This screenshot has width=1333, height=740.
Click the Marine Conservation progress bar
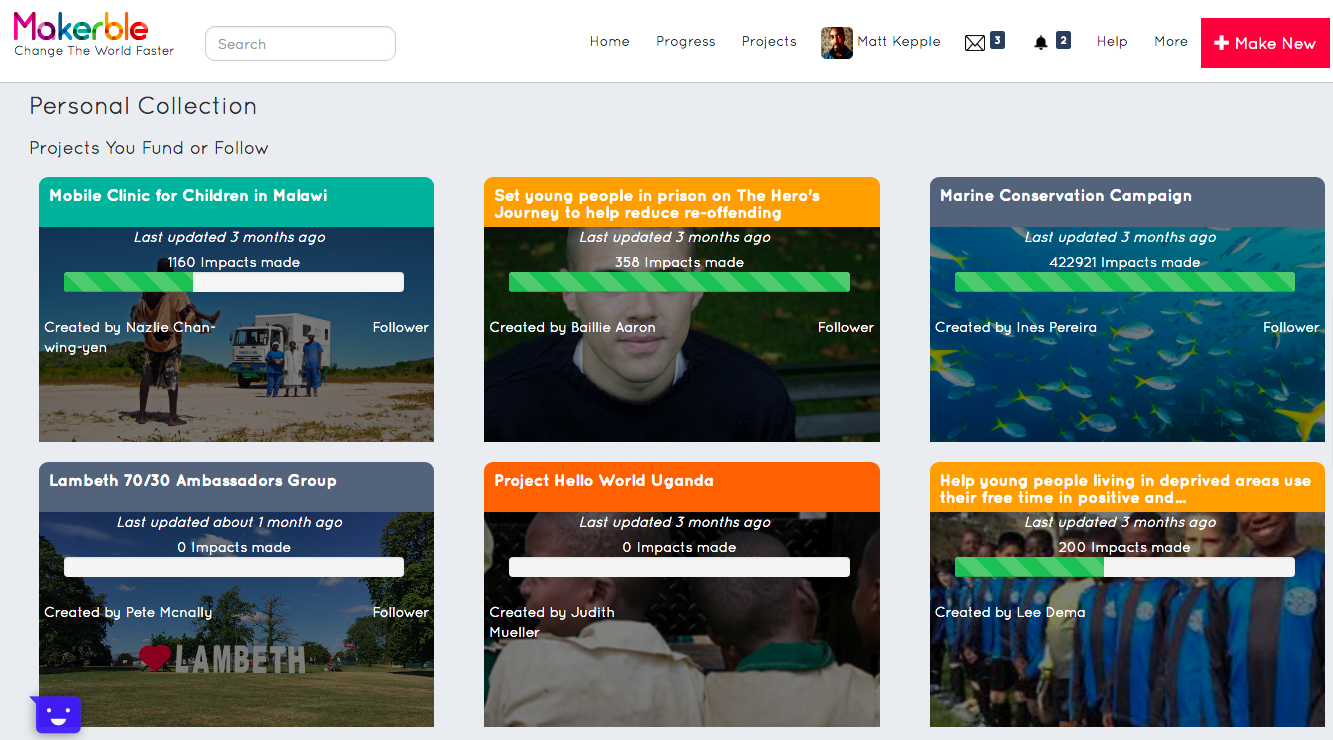click(1125, 282)
